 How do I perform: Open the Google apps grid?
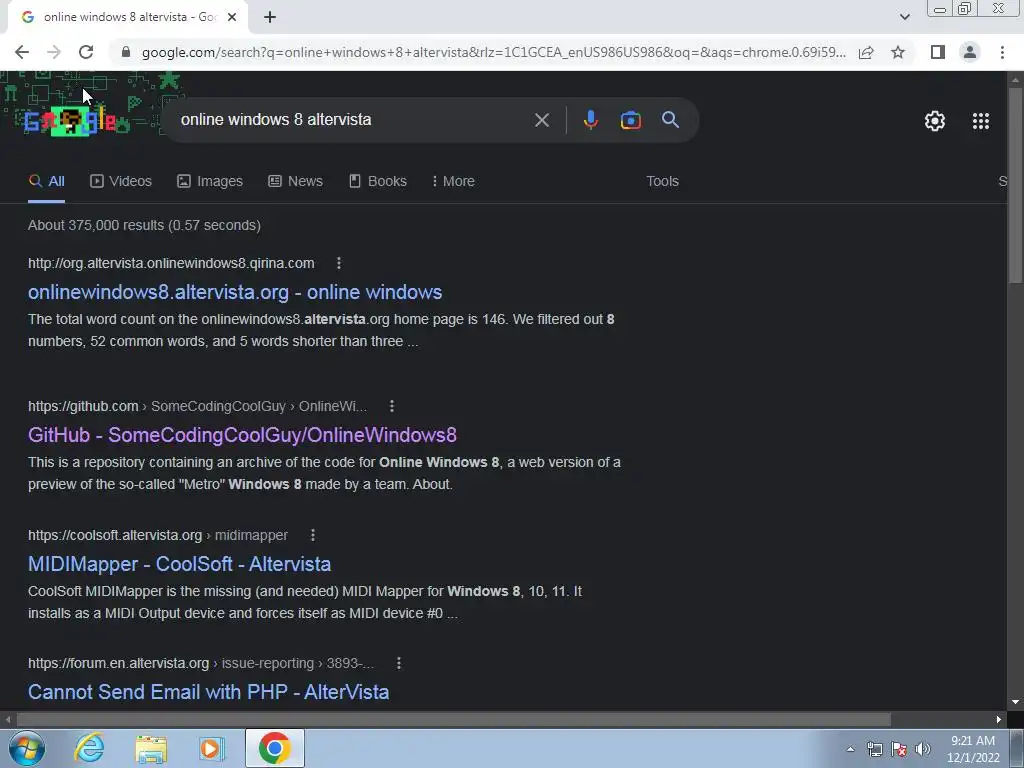click(x=980, y=121)
